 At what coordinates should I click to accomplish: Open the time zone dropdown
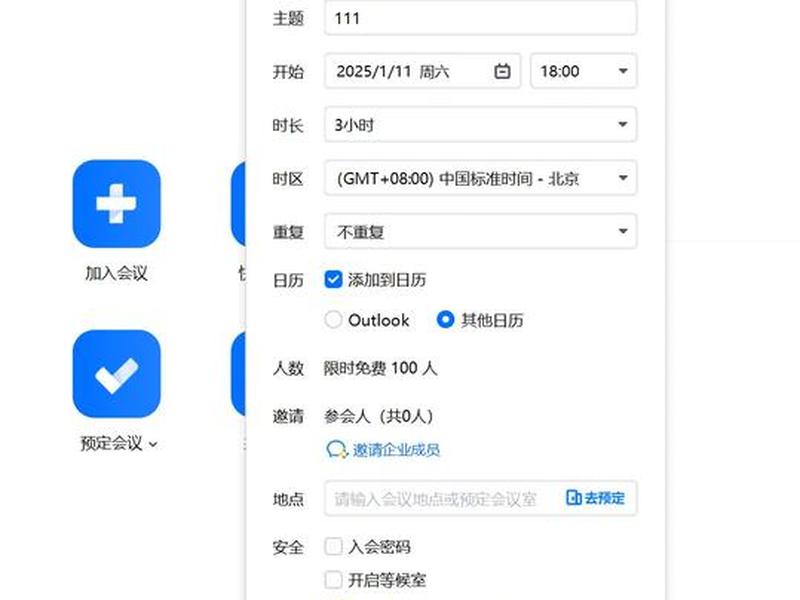pyautogui.click(x=480, y=178)
